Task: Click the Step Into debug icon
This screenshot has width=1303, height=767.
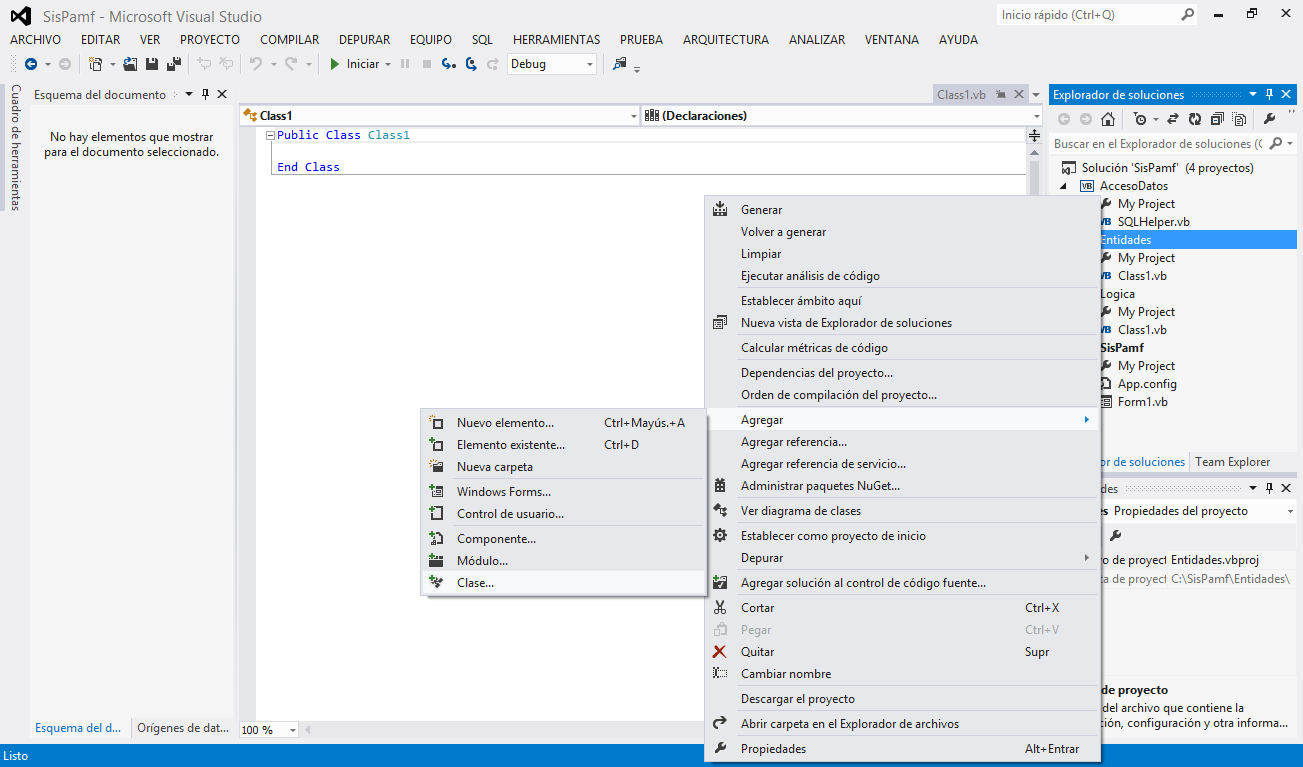Action: [448, 64]
